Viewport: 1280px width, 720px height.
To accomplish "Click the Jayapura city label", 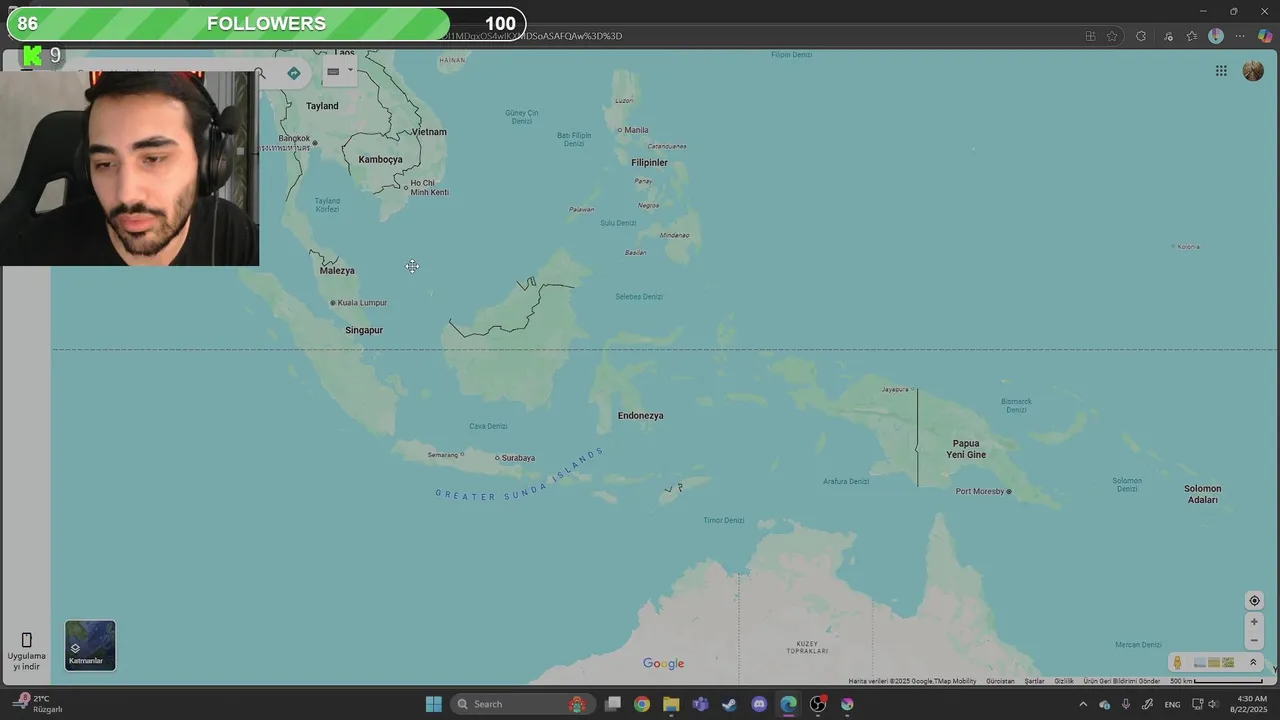I will click(x=896, y=389).
